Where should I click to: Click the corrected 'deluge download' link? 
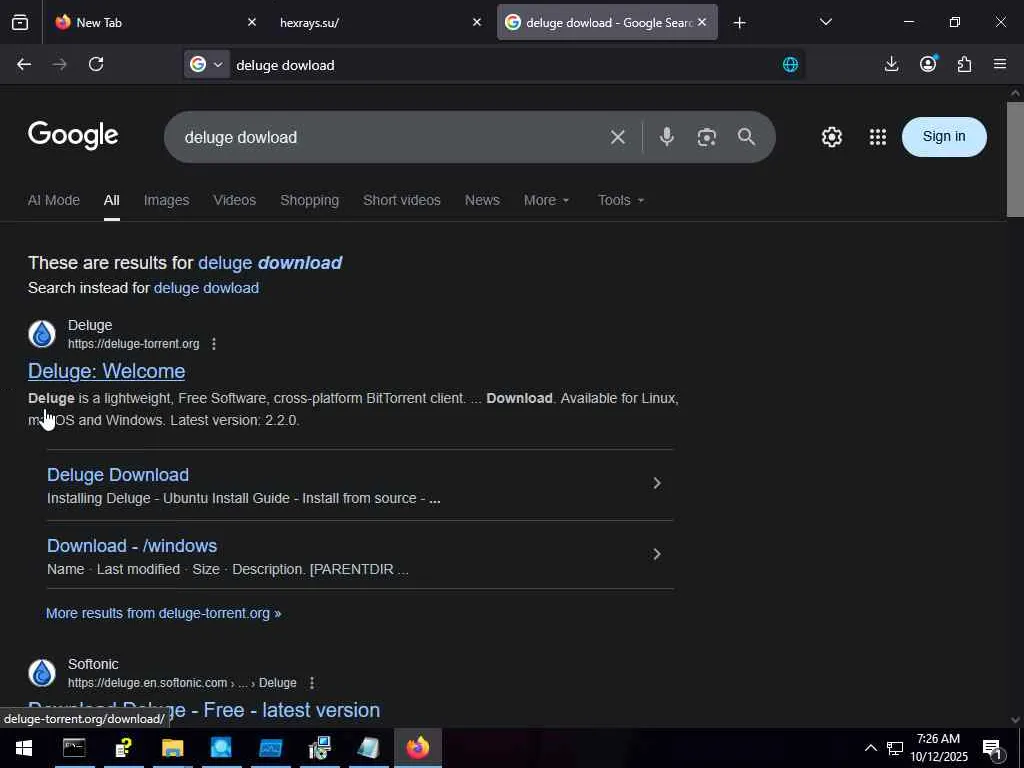tap(270, 263)
